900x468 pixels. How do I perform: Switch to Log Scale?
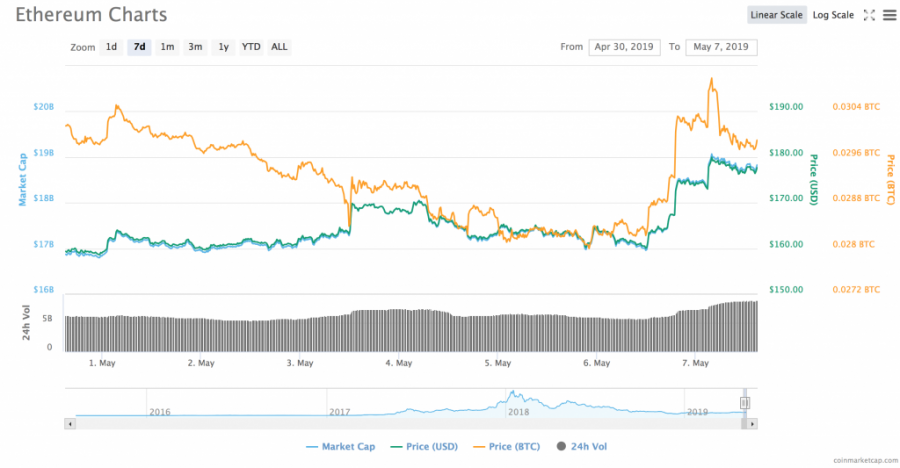pyautogui.click(x=833, y=15)
